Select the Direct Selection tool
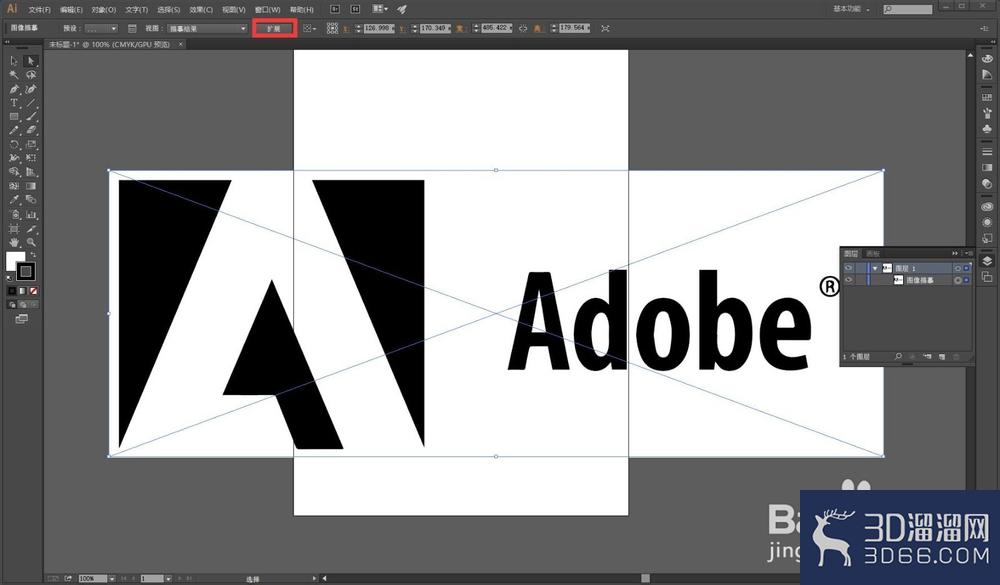The width and height of the screenshot is (1000, 585). (30, 61)
